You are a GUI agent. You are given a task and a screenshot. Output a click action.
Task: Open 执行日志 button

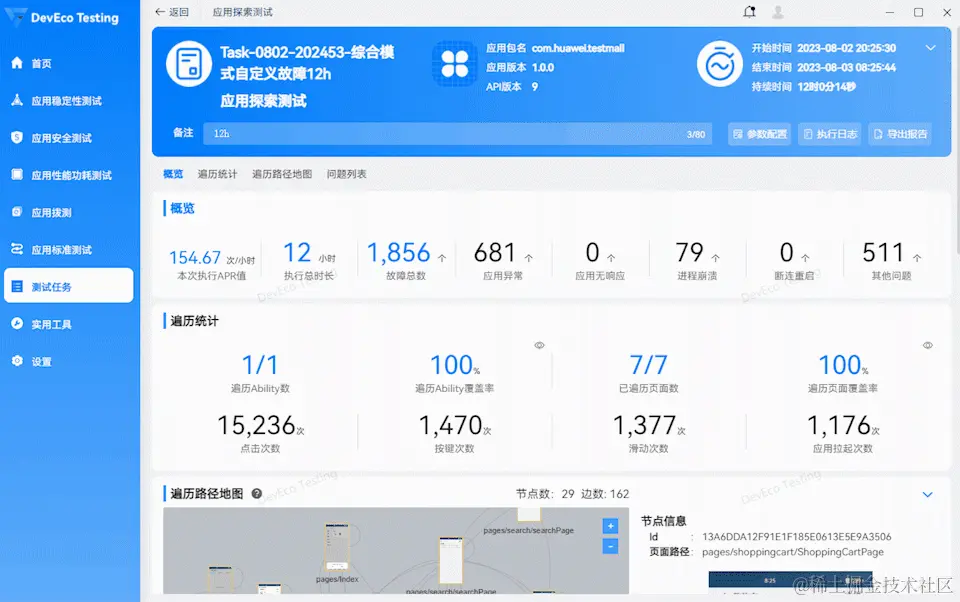coord(830,134)
